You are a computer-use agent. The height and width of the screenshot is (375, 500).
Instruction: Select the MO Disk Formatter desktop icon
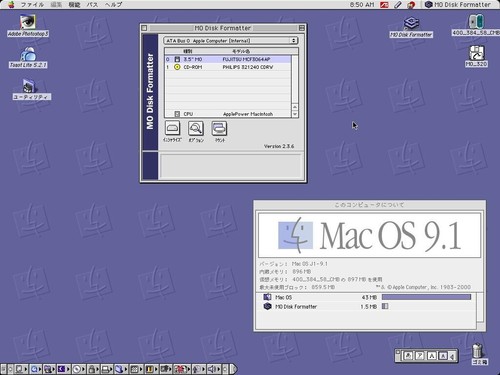point(411,27)
